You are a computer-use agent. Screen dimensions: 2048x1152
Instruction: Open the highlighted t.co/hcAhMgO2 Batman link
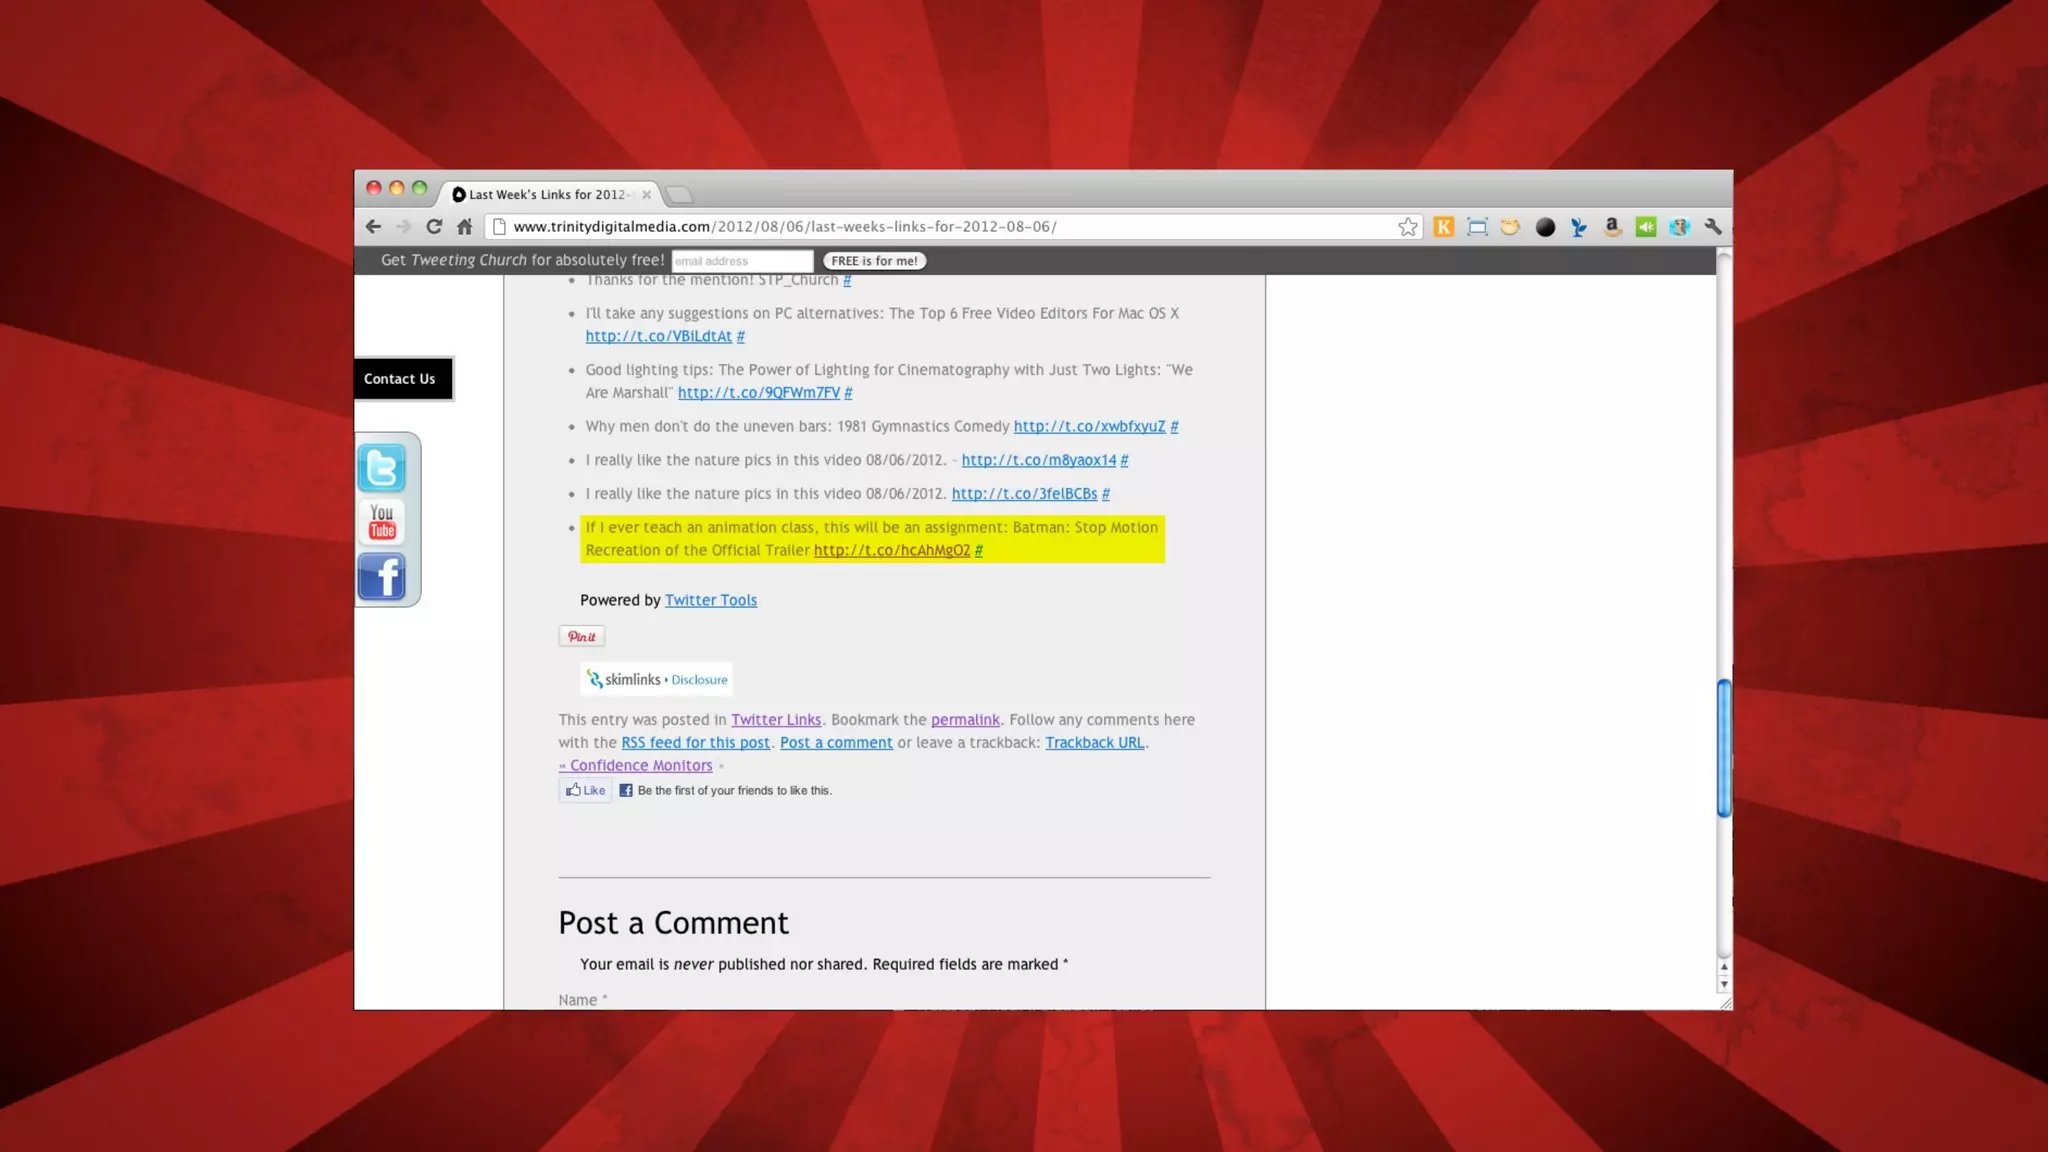coord(892,551)
